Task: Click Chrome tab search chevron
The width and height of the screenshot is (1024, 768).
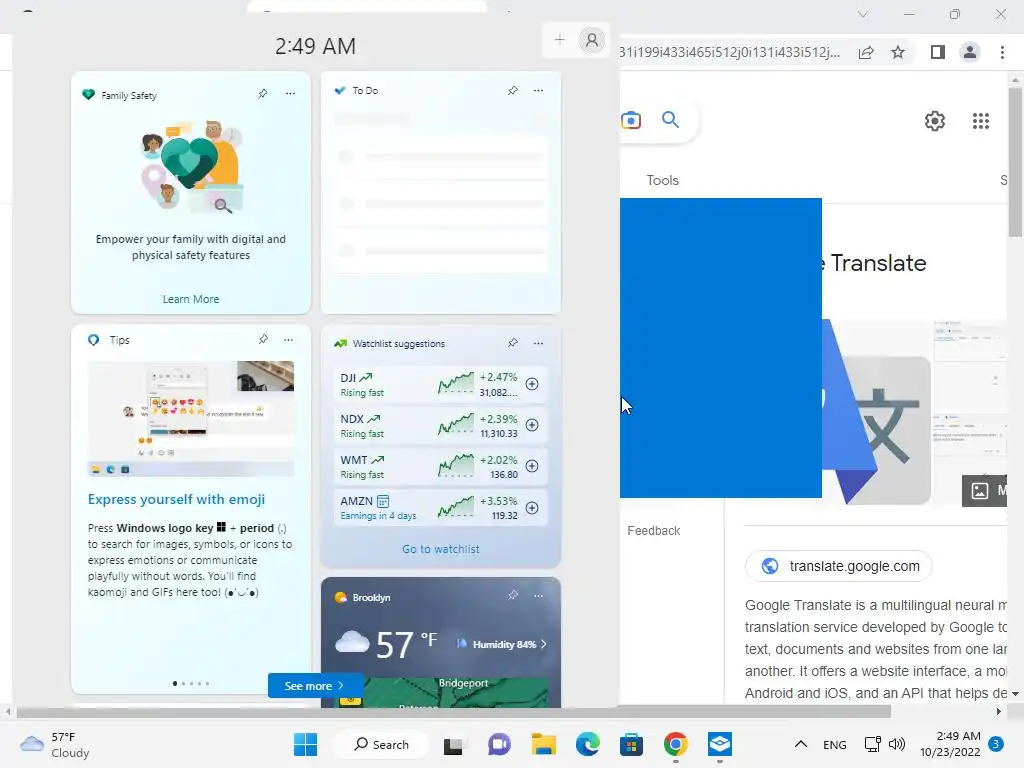Action: 863,14
